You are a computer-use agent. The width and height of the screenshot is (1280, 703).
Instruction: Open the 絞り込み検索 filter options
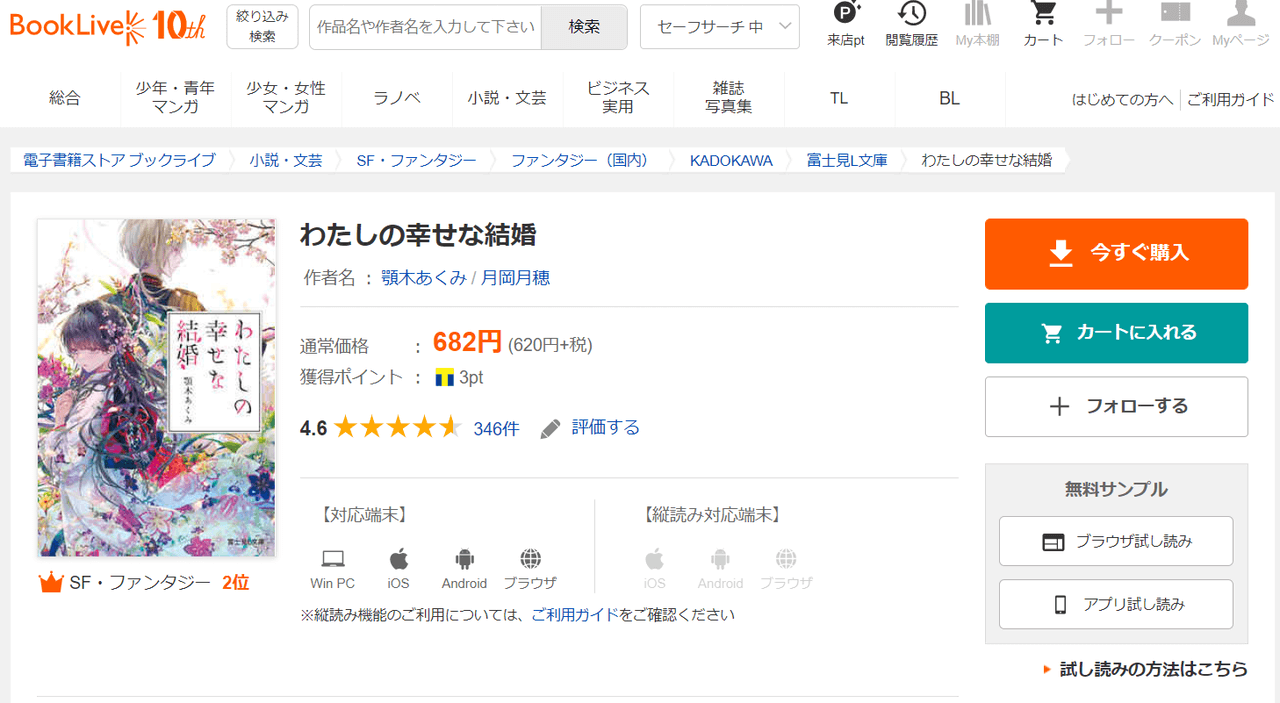(262, 27)
